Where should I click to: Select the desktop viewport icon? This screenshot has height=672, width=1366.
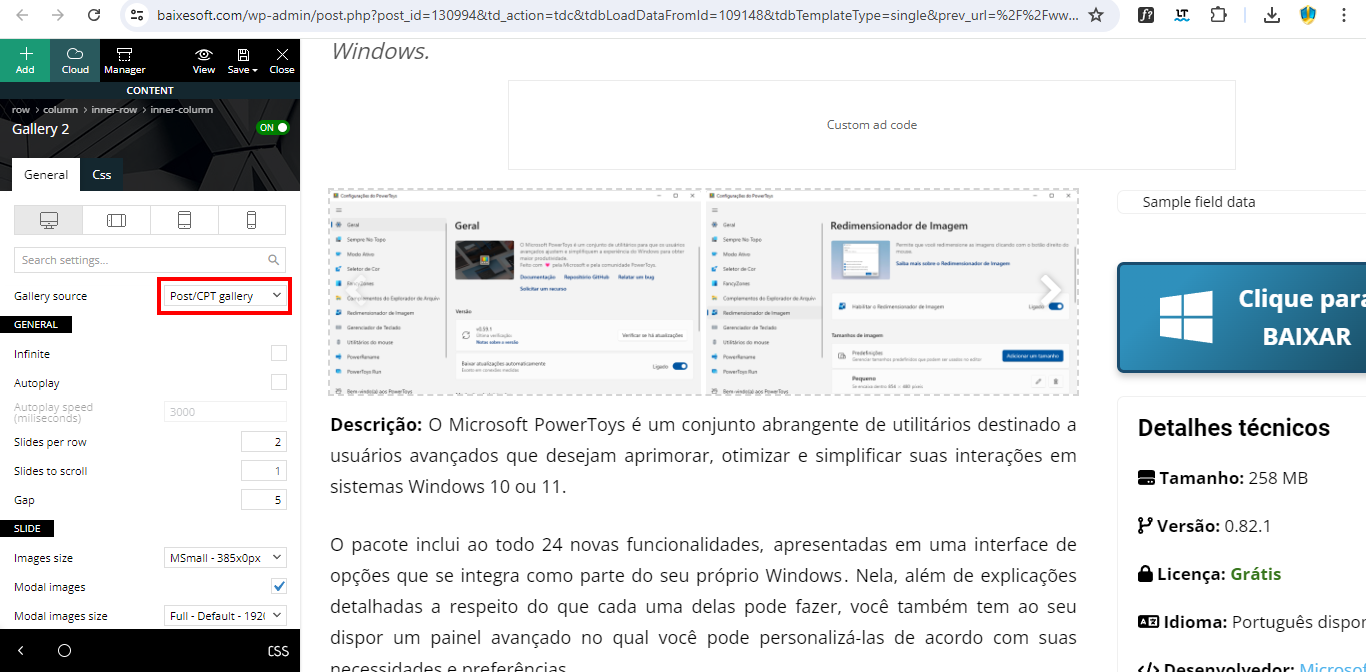(48, 220)
